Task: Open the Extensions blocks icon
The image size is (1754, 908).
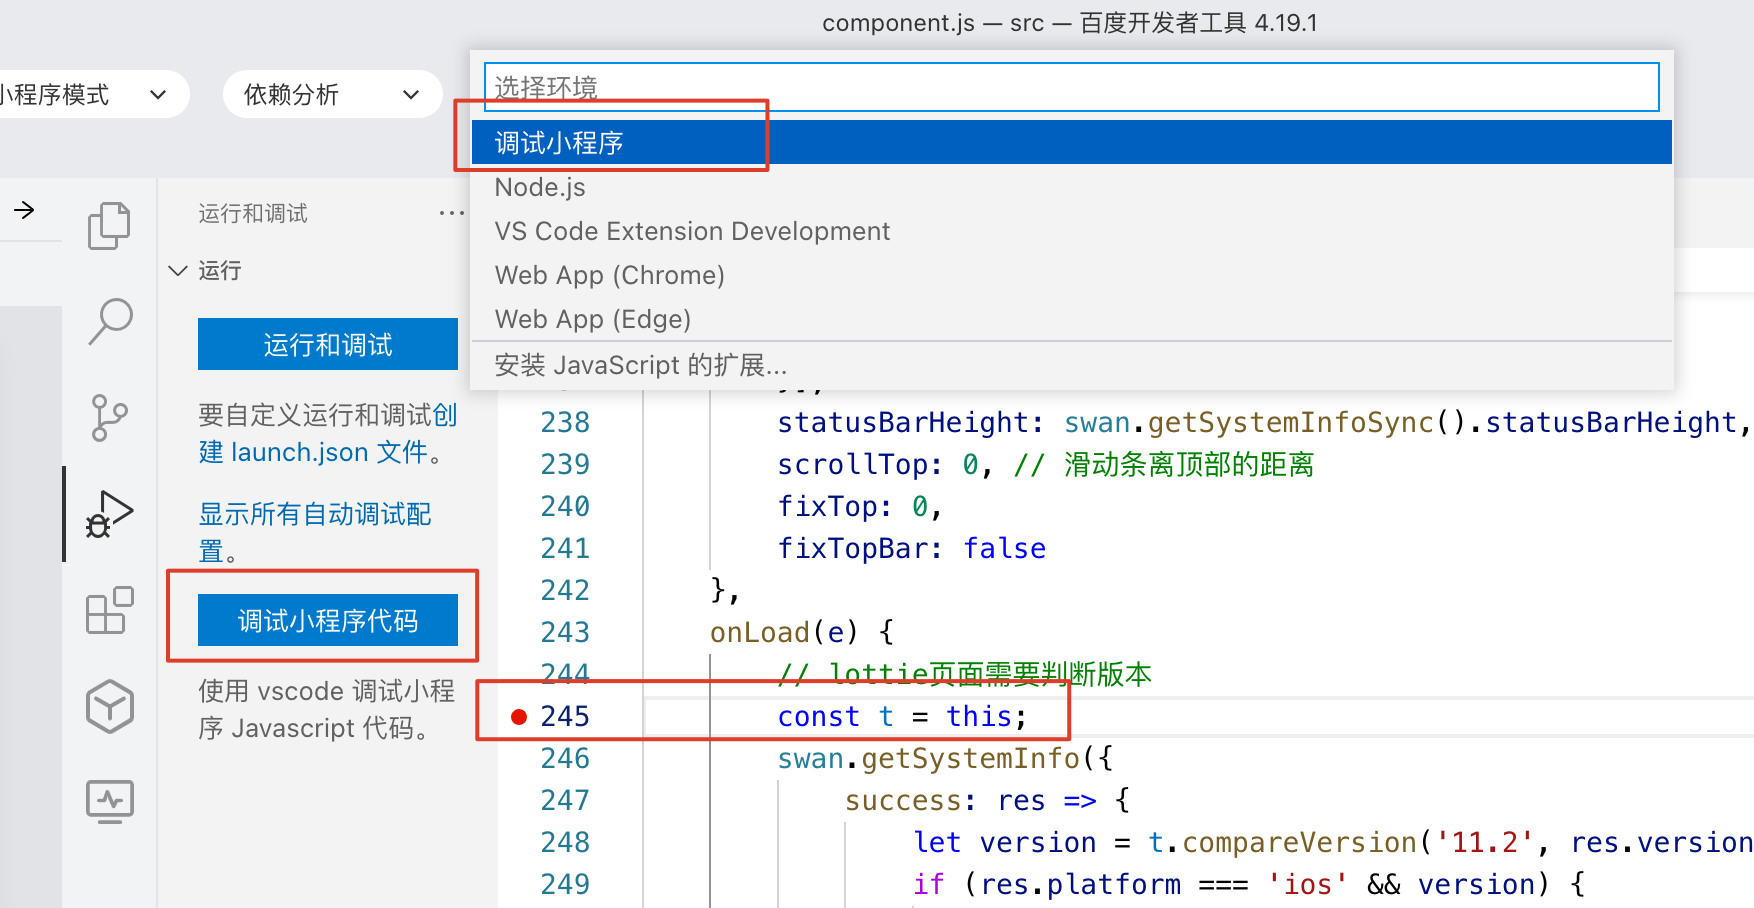Action: (109, 610)
